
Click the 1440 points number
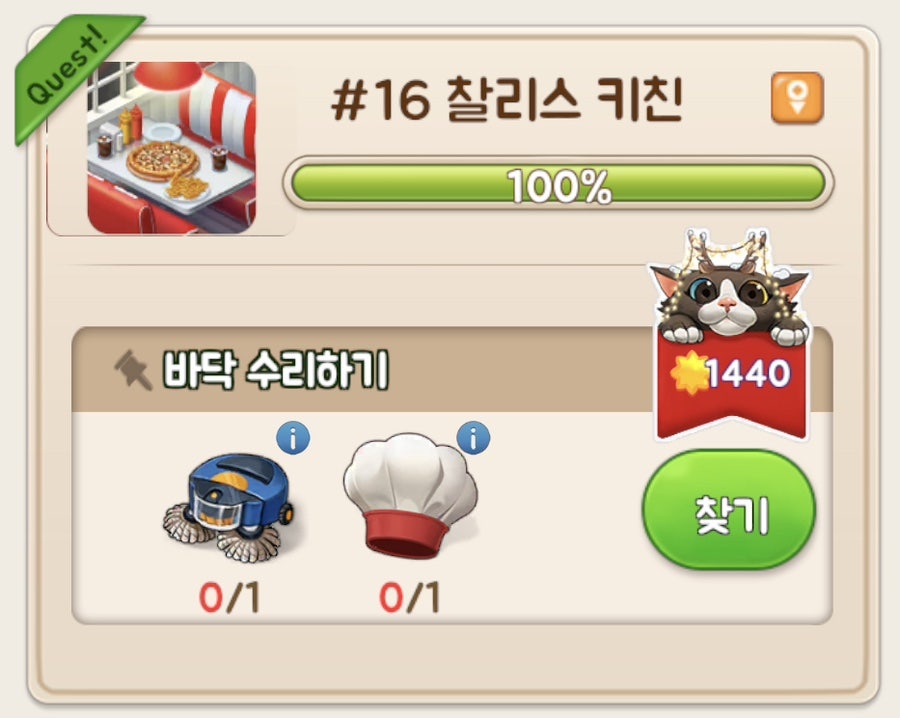click(749, 374)
